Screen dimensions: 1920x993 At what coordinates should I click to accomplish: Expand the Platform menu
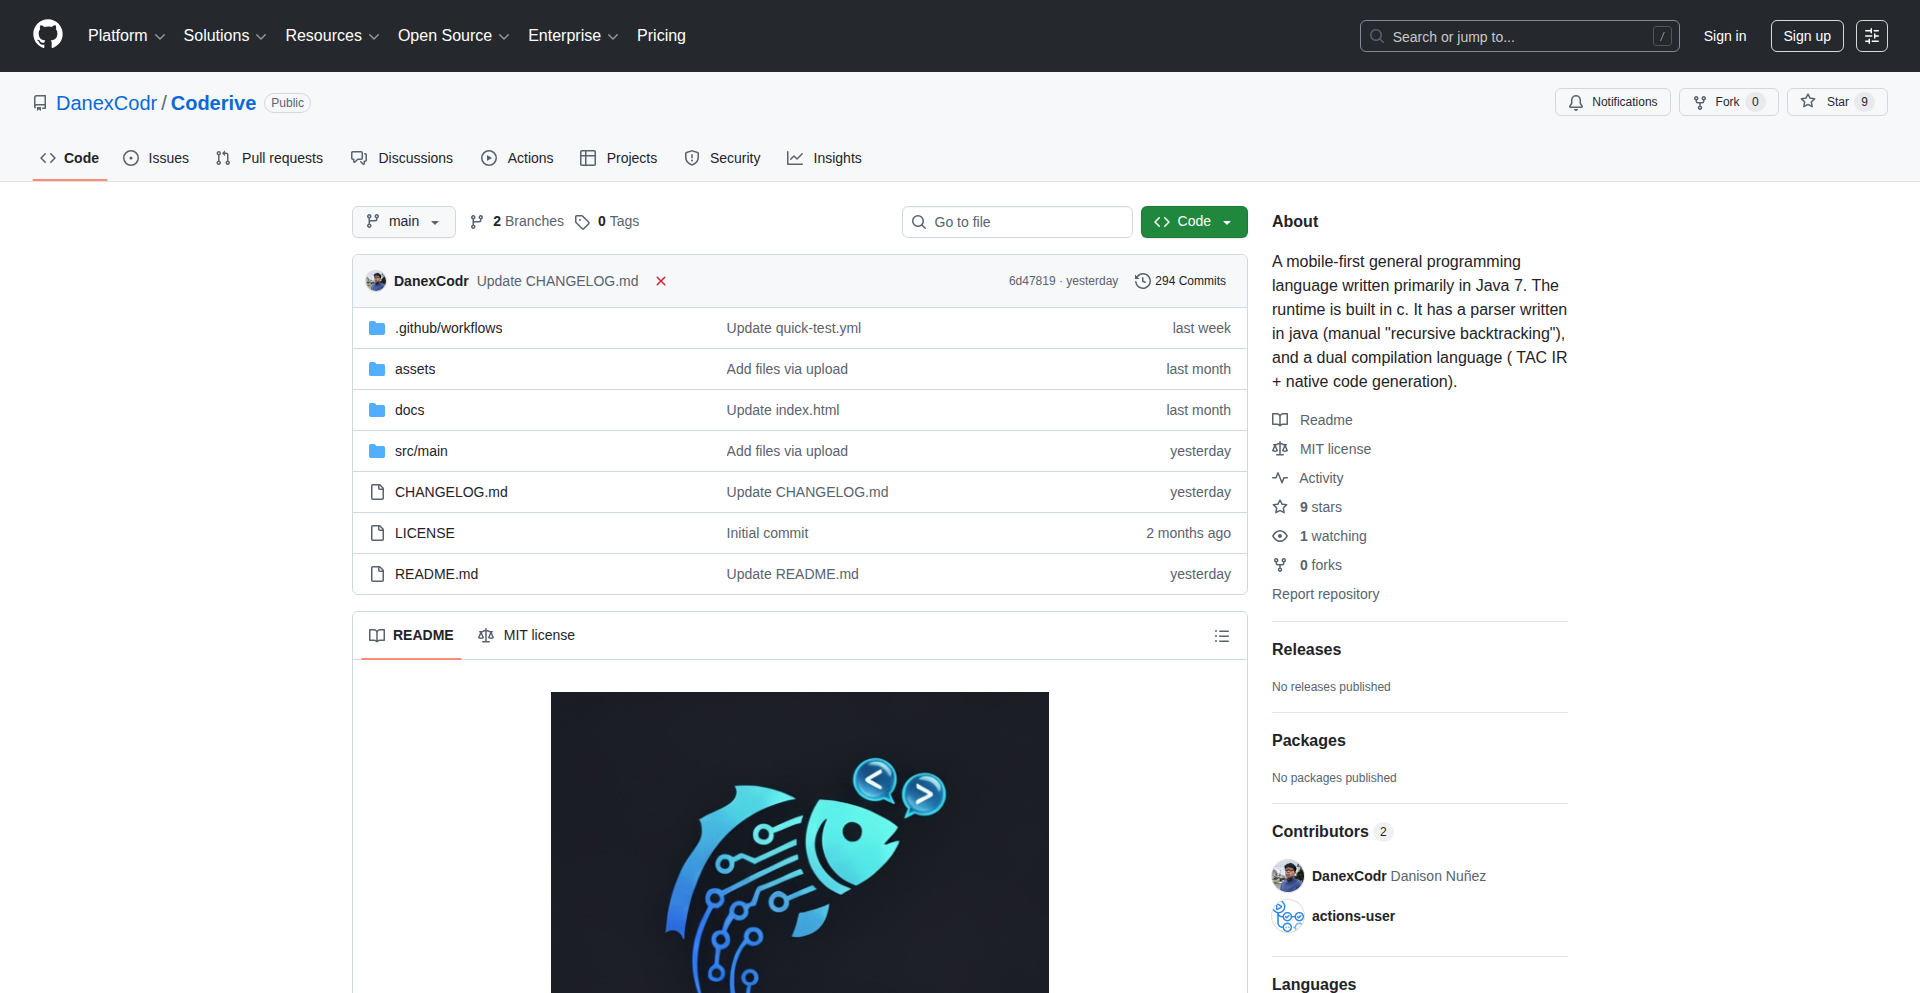point(126,36)
